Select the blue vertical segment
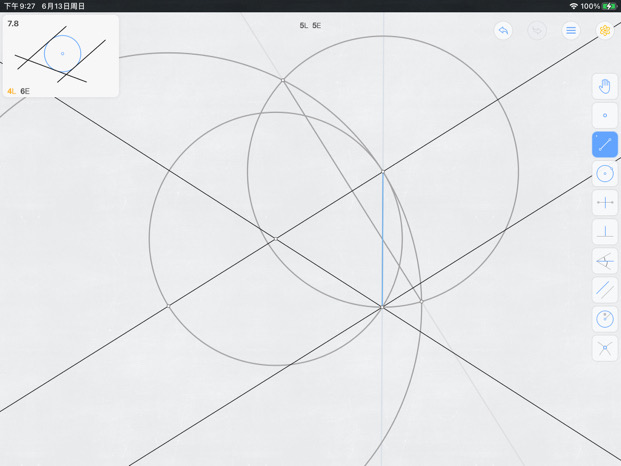 (x=382, y=239)
